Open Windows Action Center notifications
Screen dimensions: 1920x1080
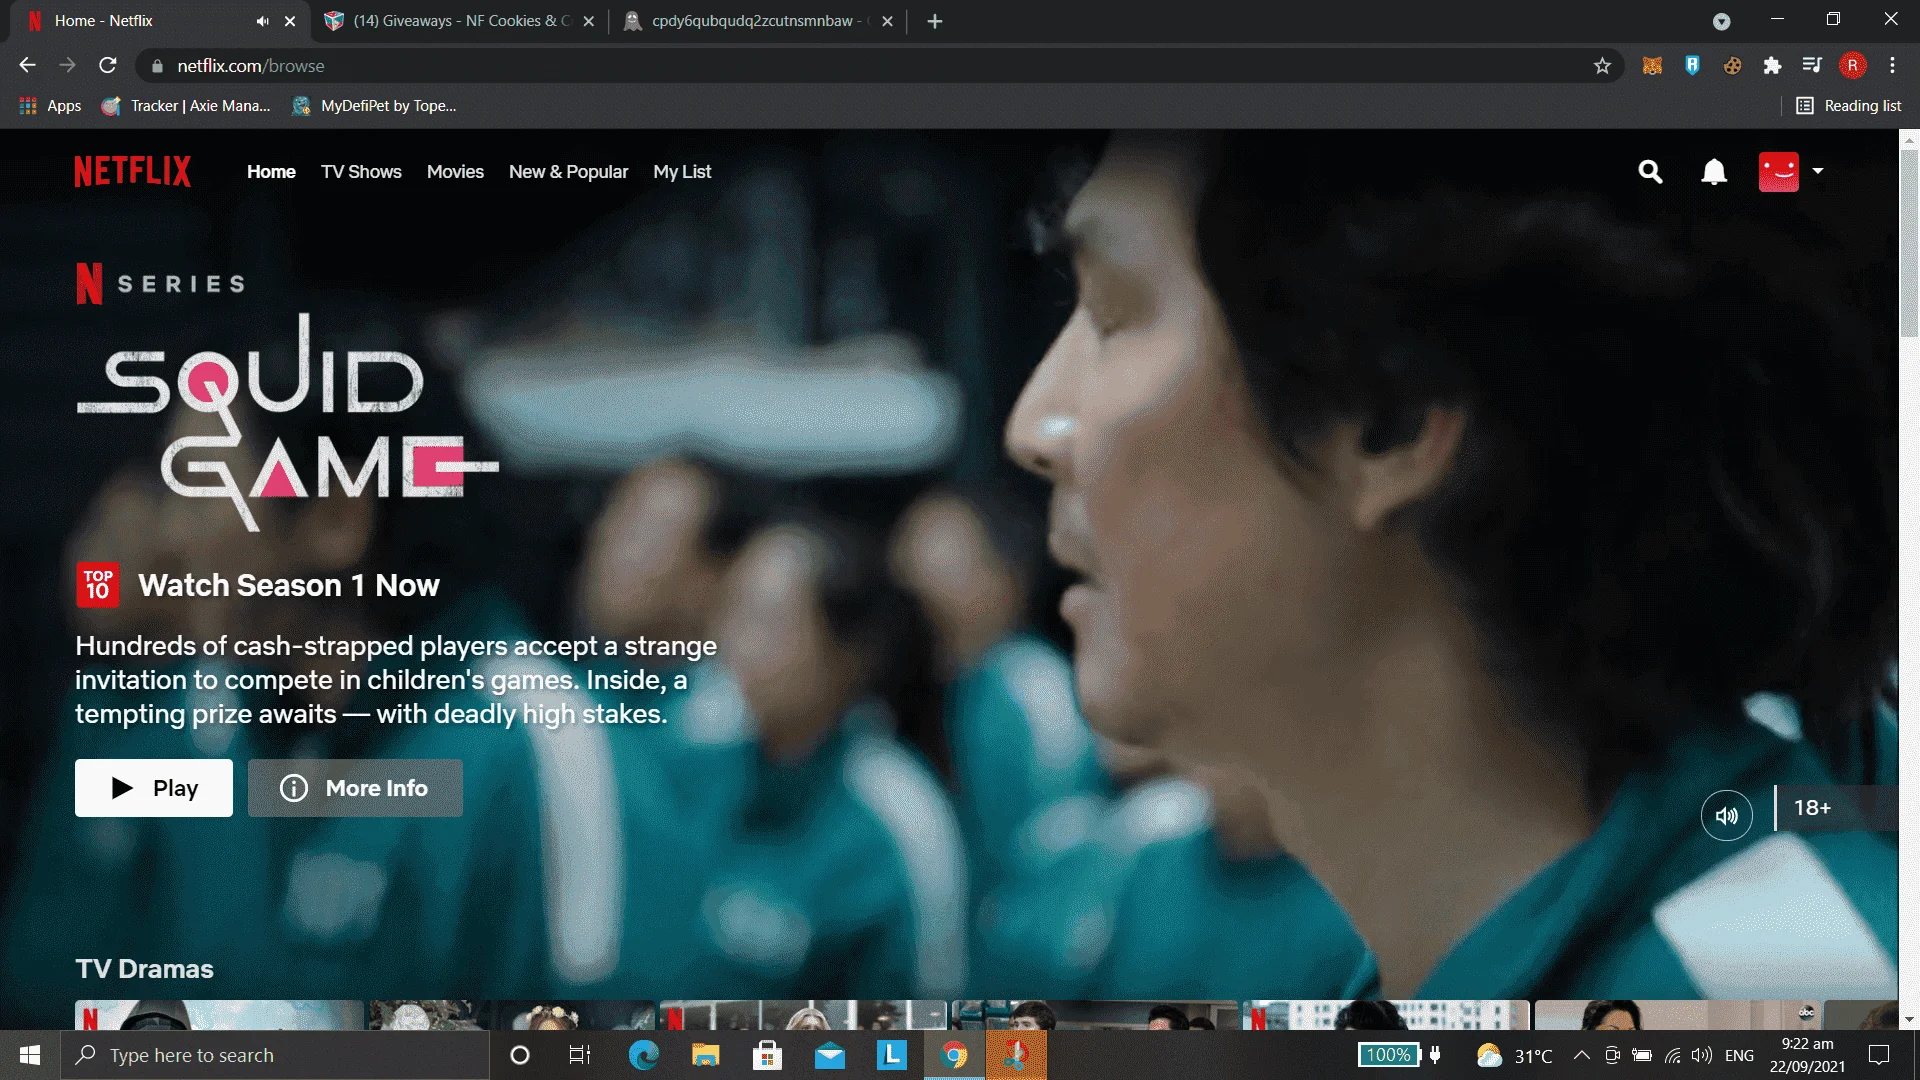pyautogui.click(x=1879, y=1055)
